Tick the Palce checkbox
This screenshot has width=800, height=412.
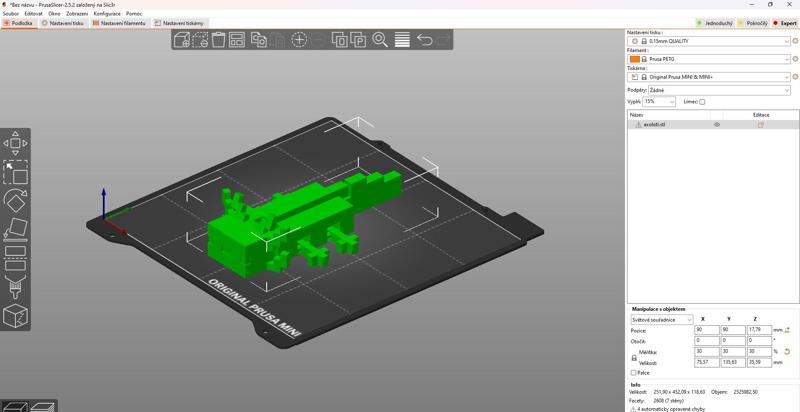pyautogui.click(x=633, y=373)
